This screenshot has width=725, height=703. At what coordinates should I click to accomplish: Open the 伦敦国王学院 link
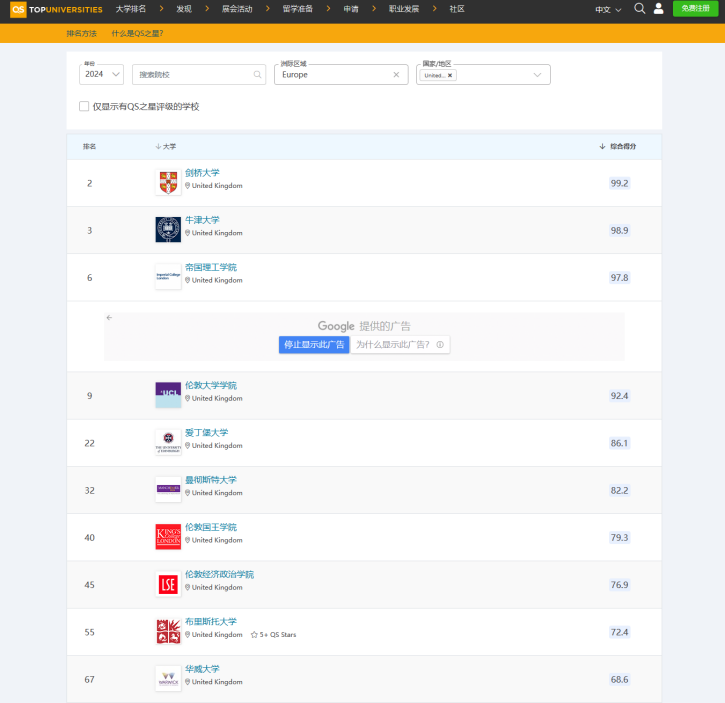click(x=211, y=527)
